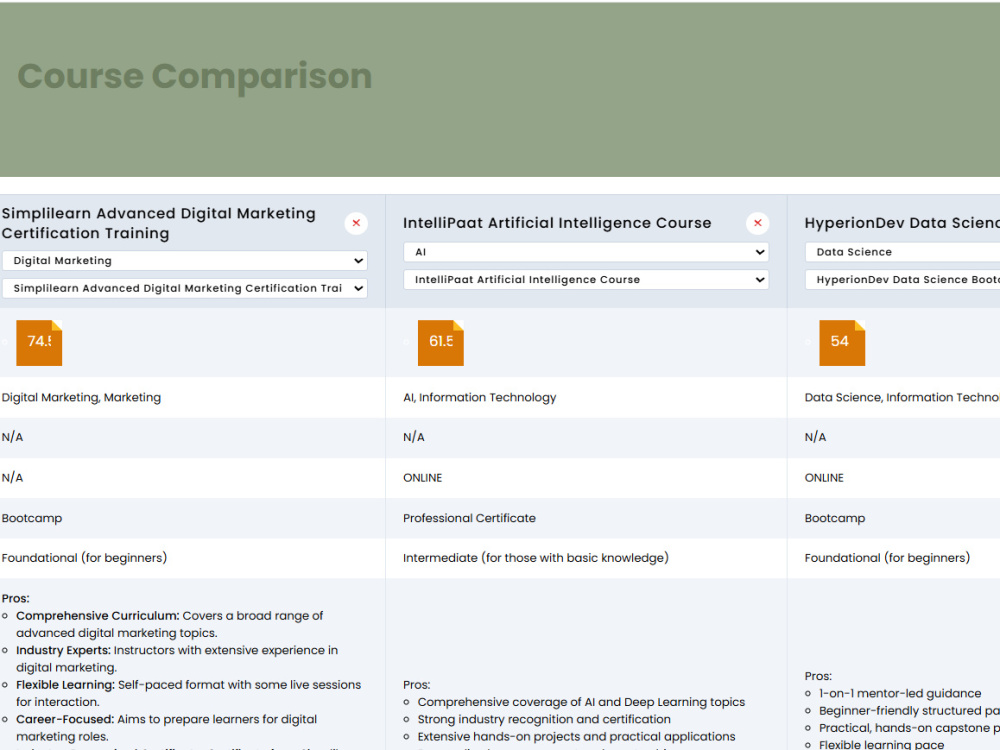
Task: Click 'Comprehensive coverage of AI and Deep Learning'
Action: coord(581,702)
